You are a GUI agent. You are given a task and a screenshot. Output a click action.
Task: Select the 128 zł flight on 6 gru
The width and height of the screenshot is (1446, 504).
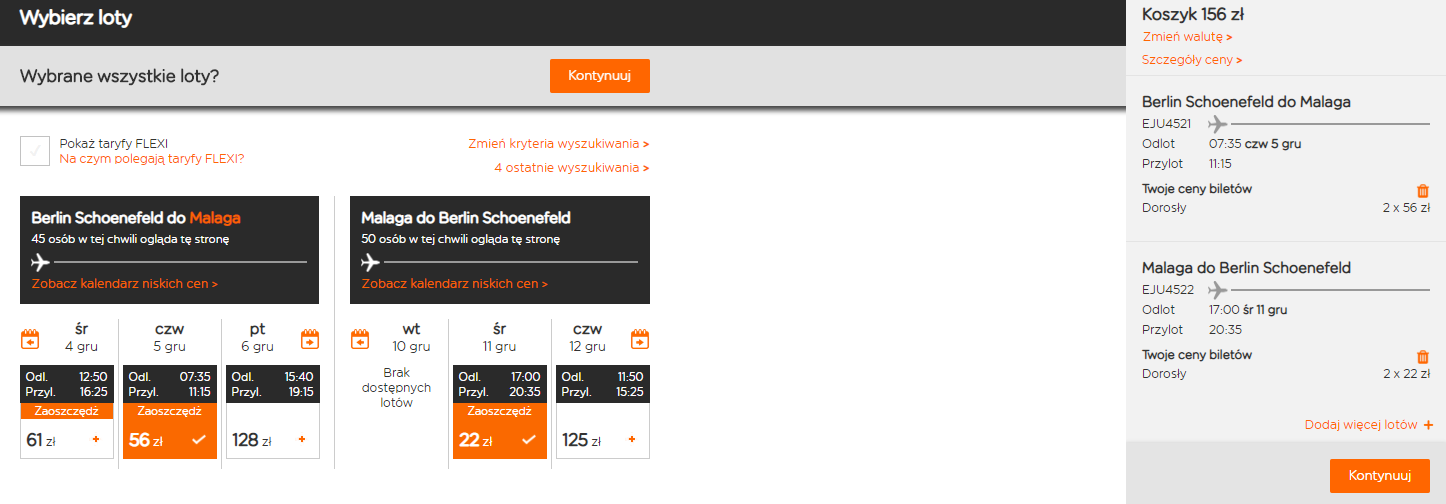click(x=273, y=412)
